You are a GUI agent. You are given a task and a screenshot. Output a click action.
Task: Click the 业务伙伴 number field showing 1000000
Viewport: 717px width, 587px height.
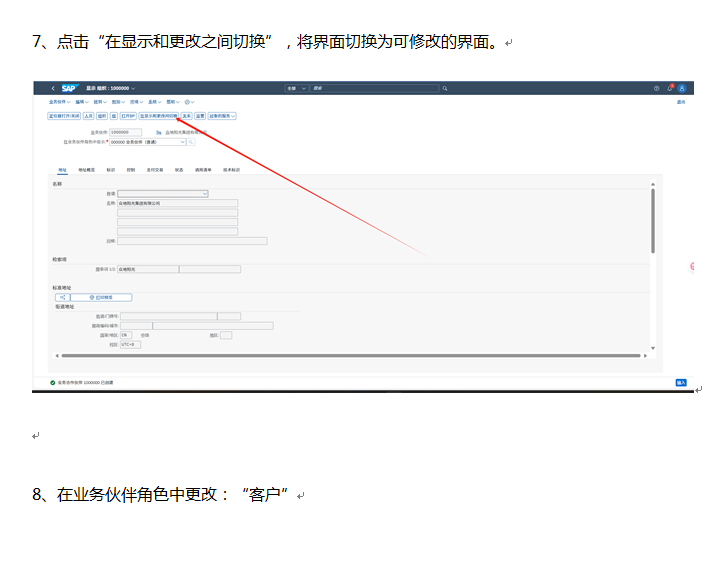(x=125, y=132)
